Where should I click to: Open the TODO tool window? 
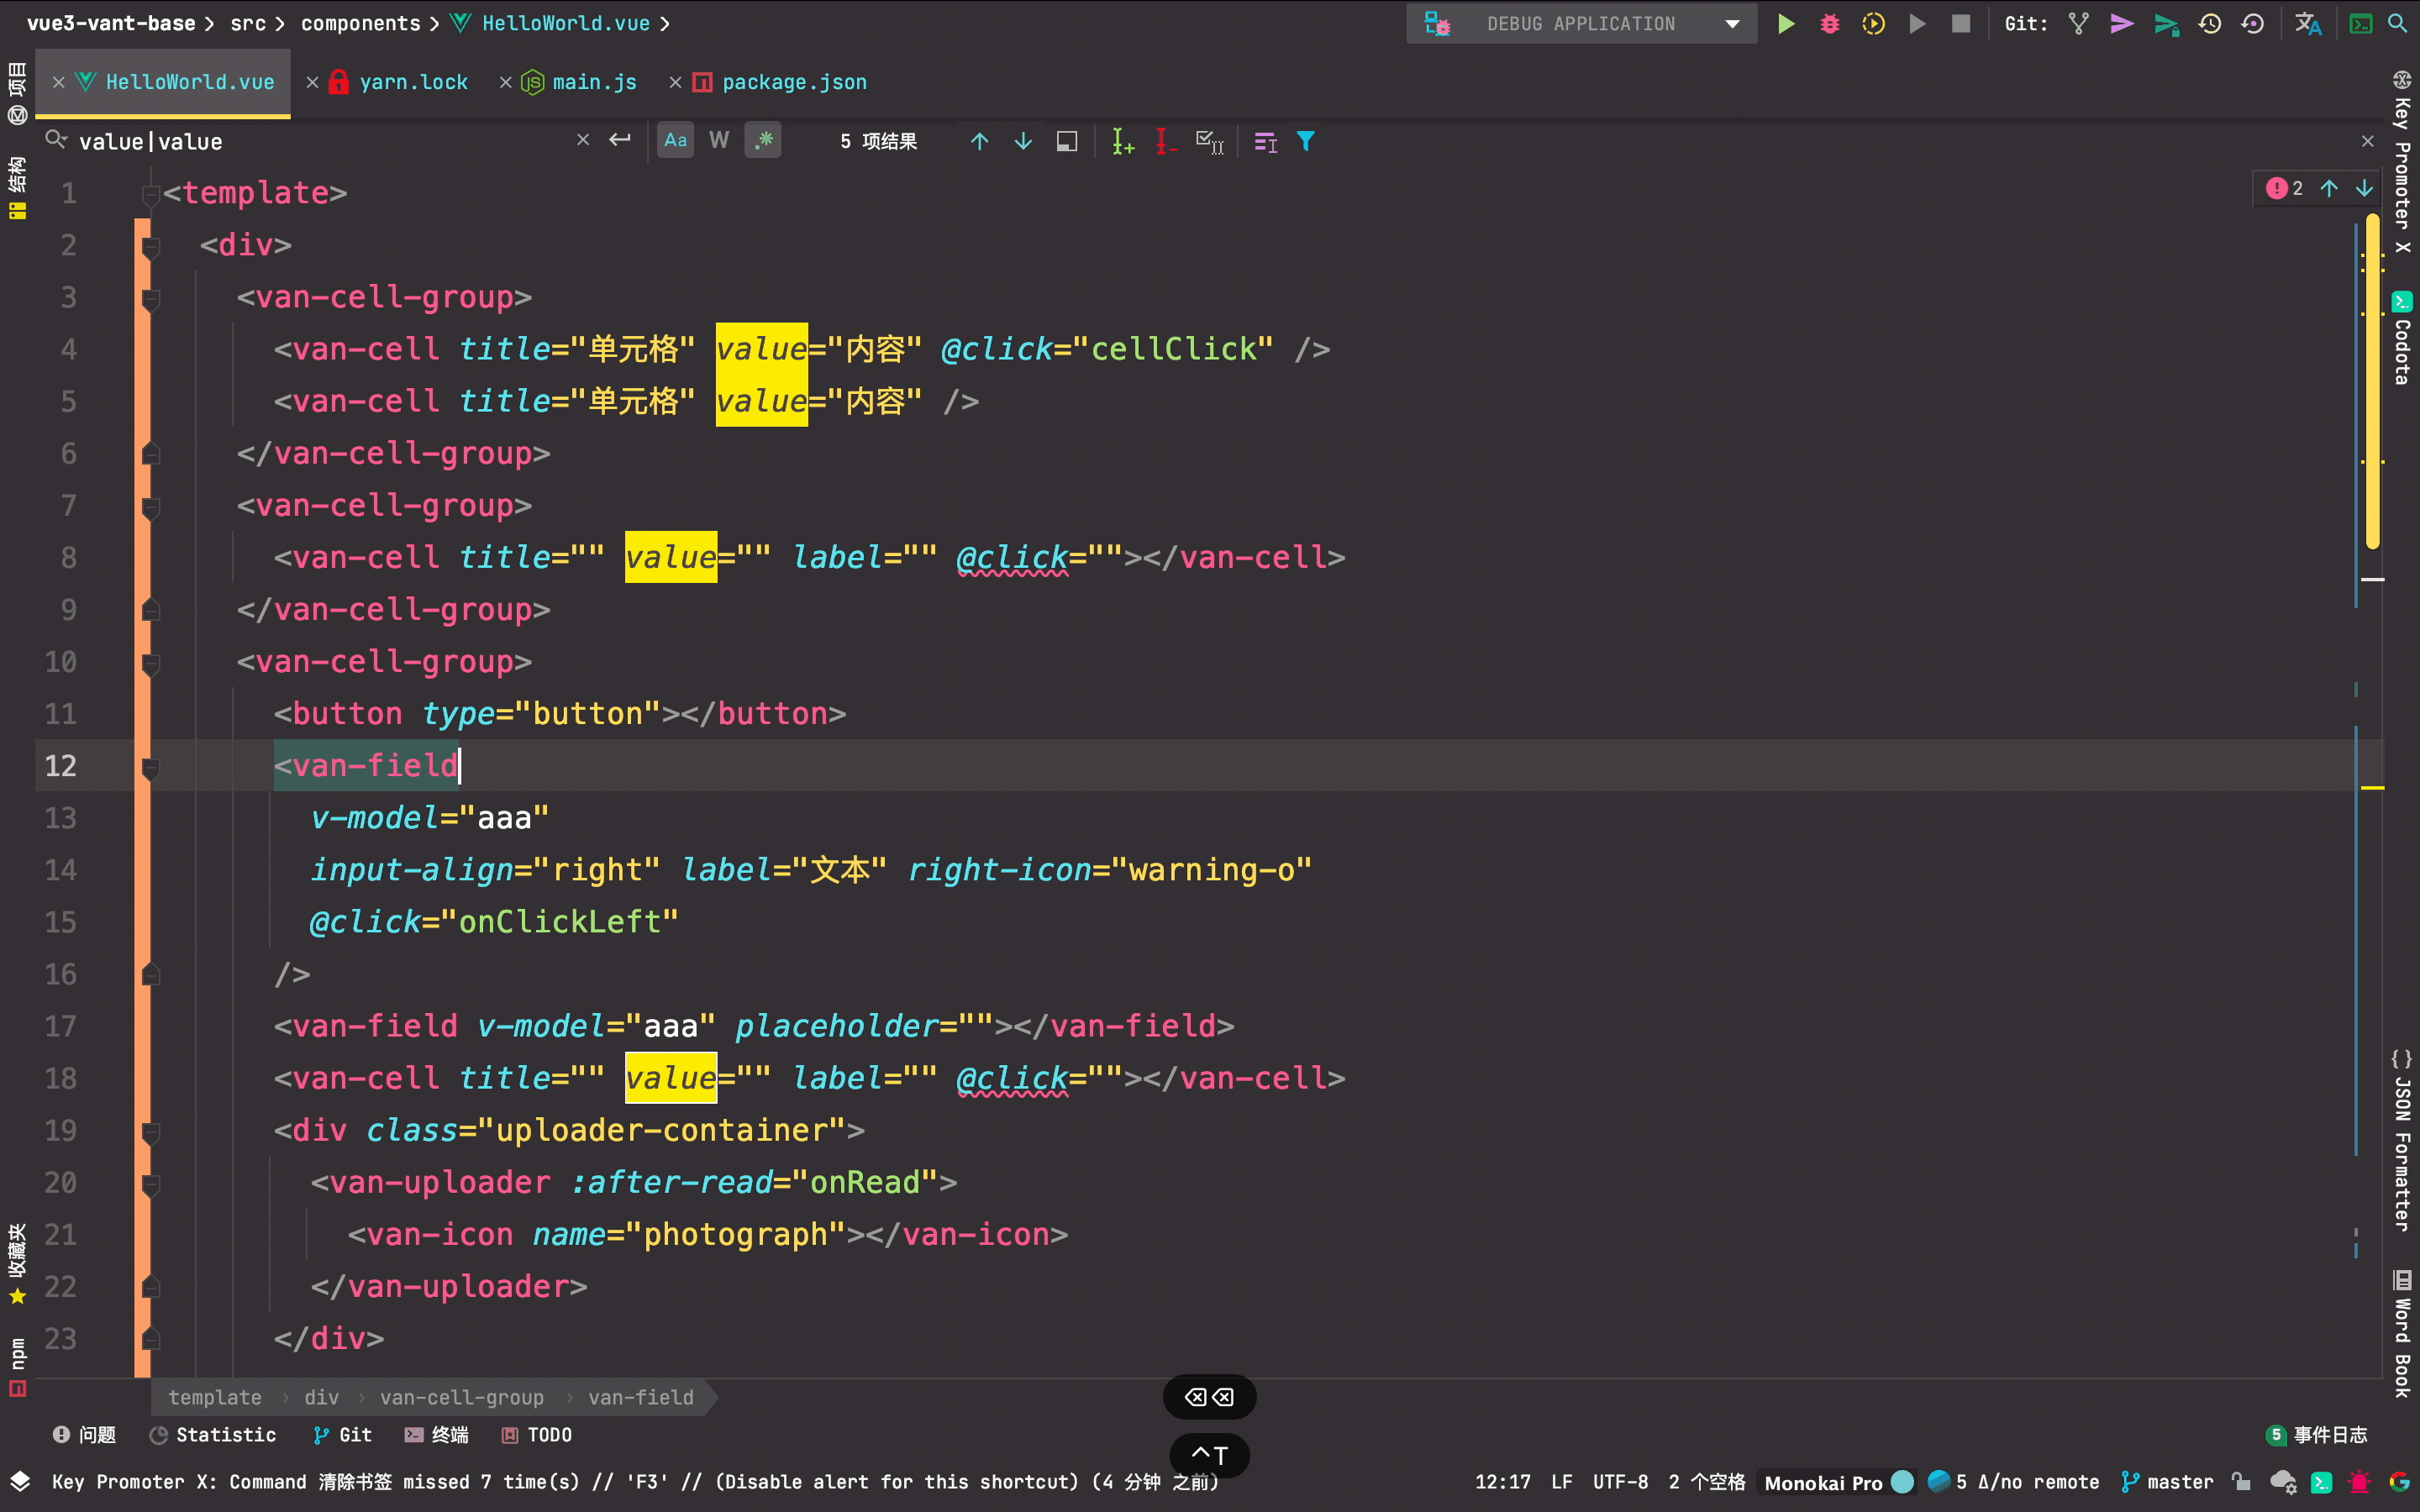pos(548,1435)
